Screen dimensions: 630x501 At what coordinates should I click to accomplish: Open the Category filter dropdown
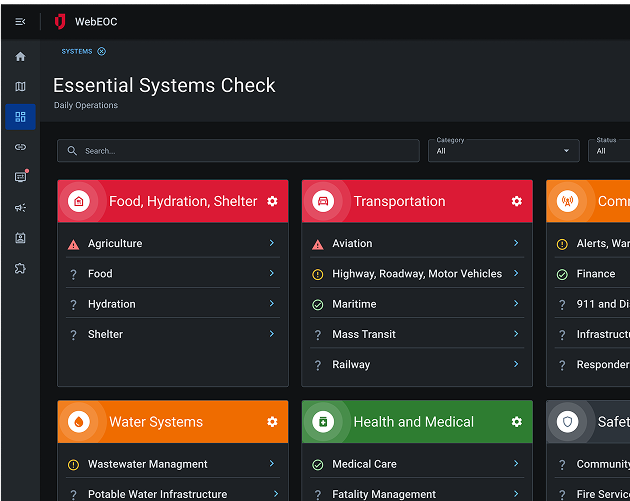pos(503,151)
